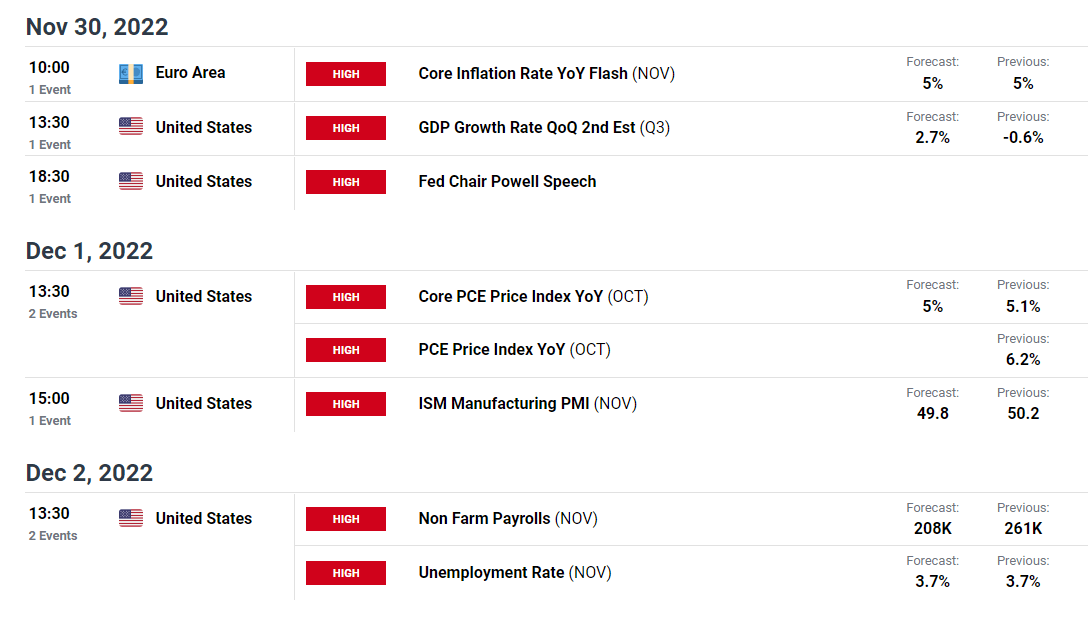
Task: Open Fed Chair Powell Speech event
Action: point(507,182)
